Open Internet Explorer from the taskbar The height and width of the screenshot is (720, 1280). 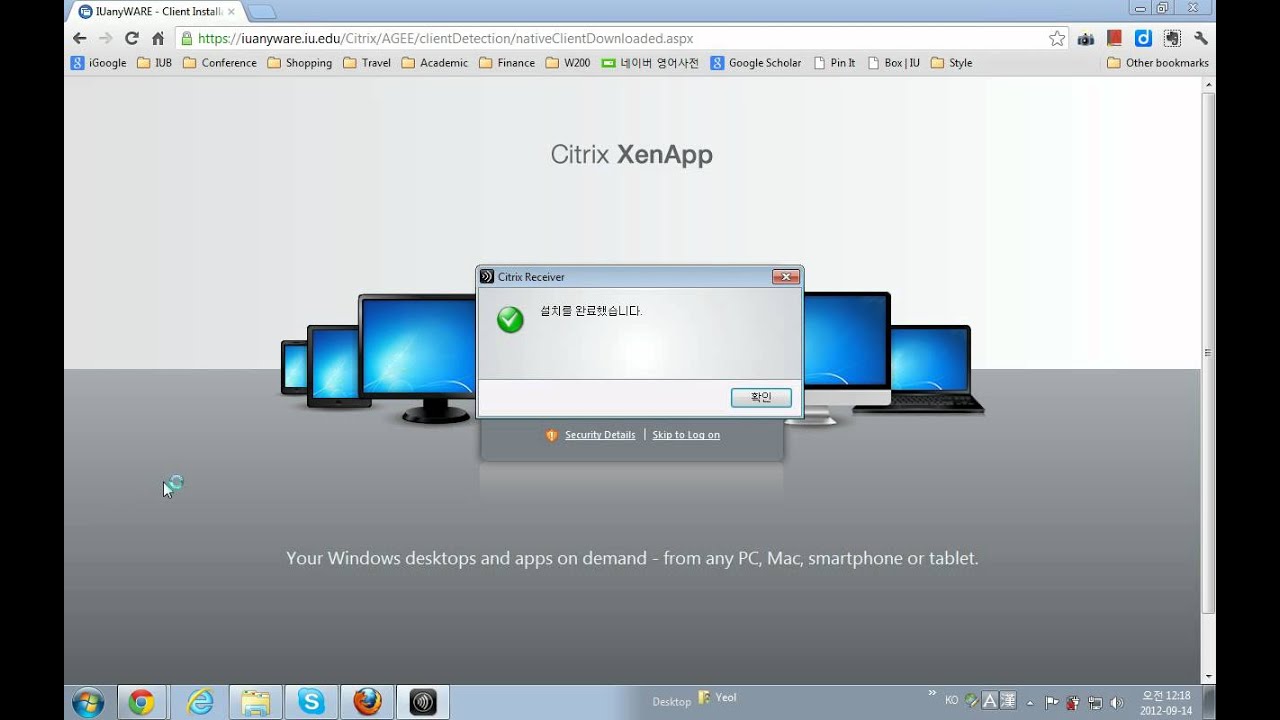[x=201, y=702]
